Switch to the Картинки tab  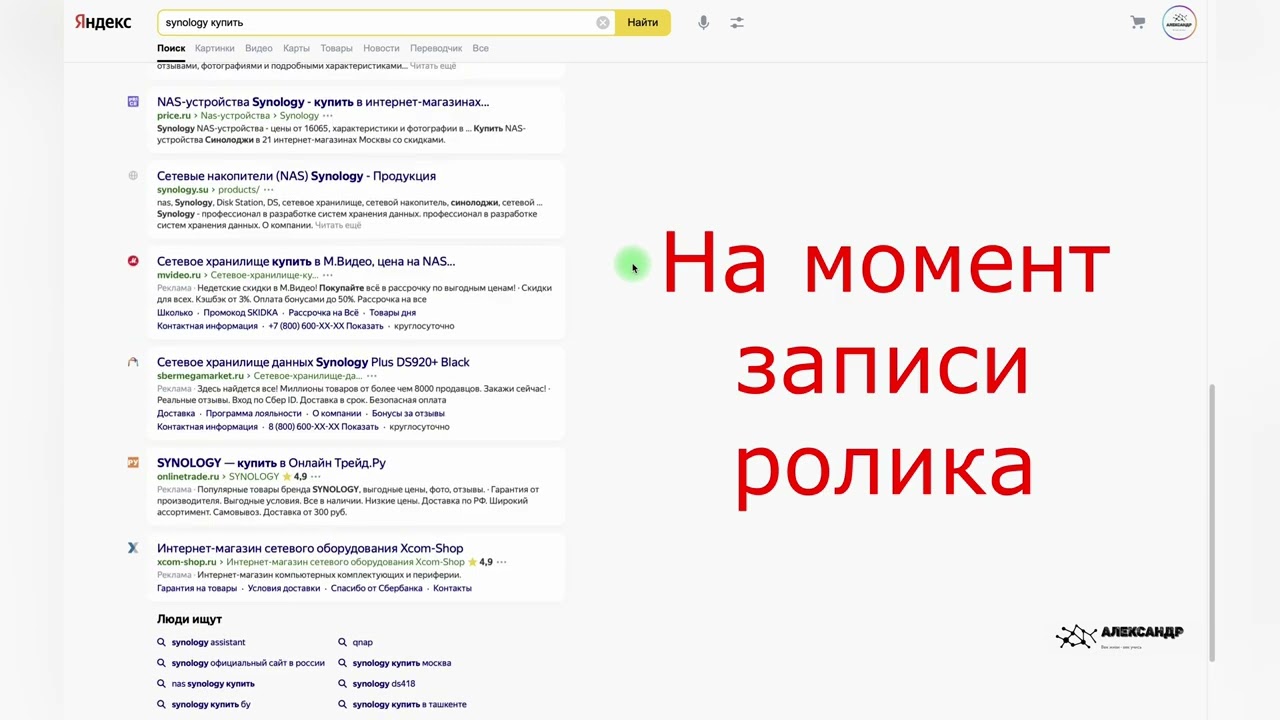tap(215, 48)
